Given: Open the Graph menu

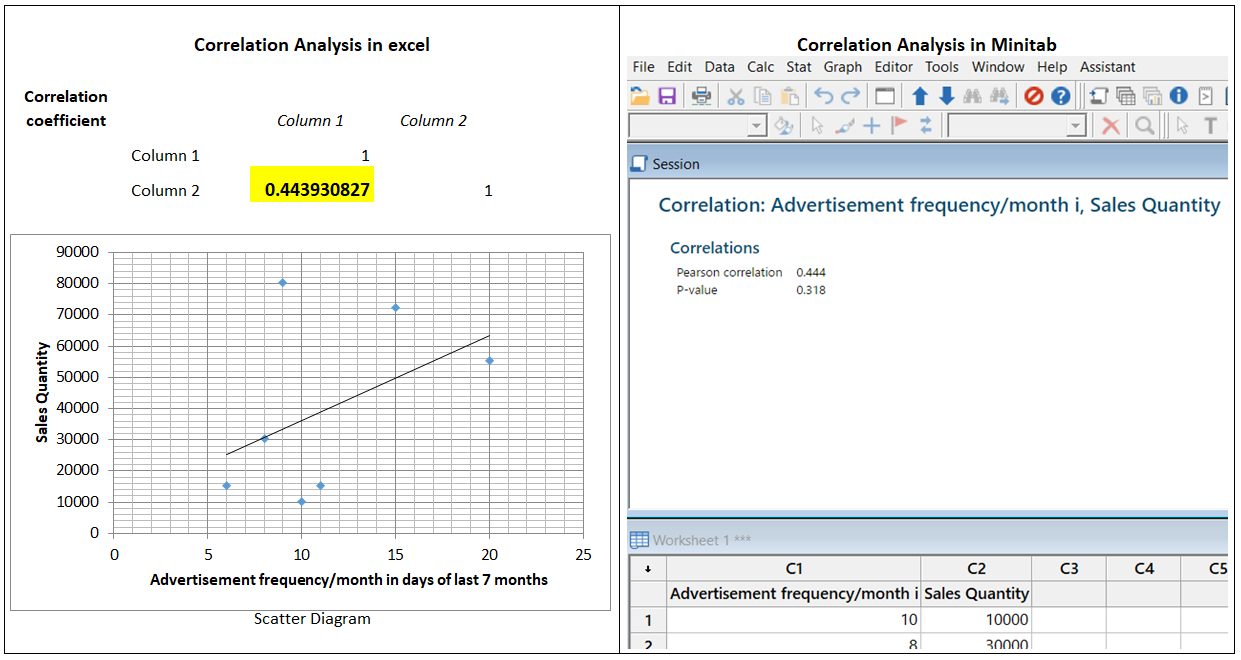Looking at the screenshot, I should tap(842, 67).
